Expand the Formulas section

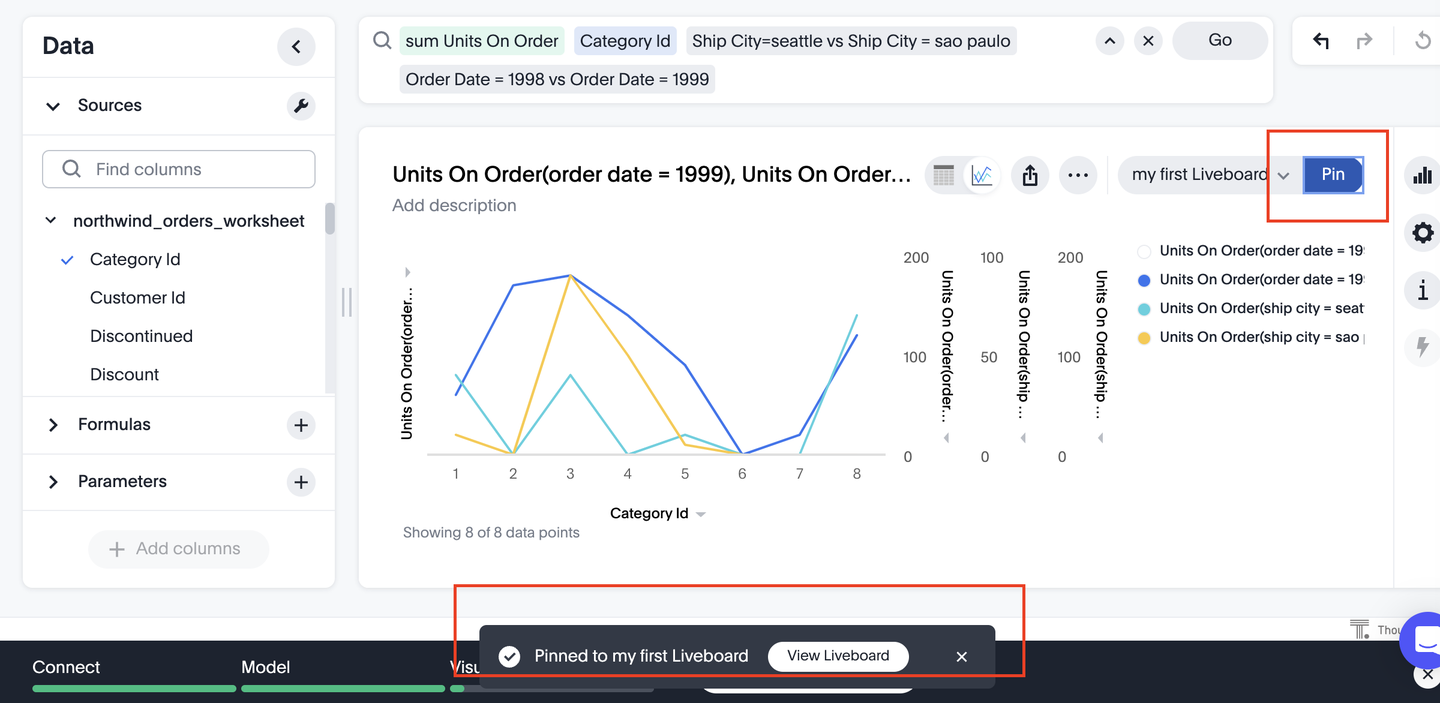(53, 425)
